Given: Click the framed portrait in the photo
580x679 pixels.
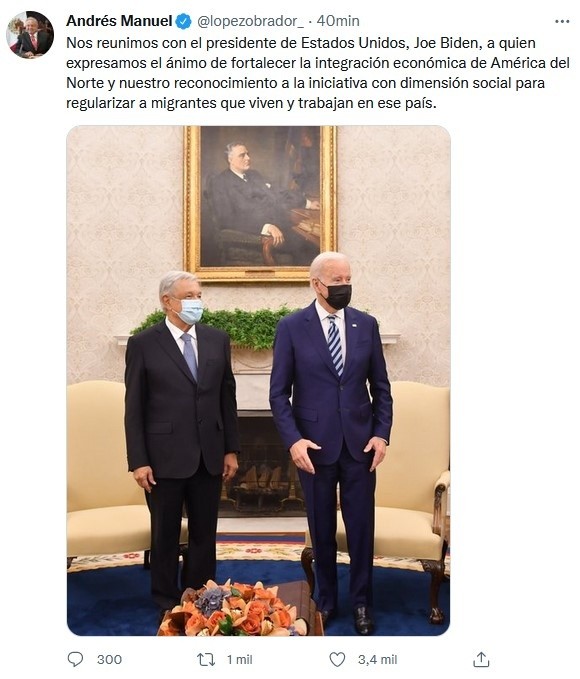Looking at the screenshot, I should click(x=260, y=203).
